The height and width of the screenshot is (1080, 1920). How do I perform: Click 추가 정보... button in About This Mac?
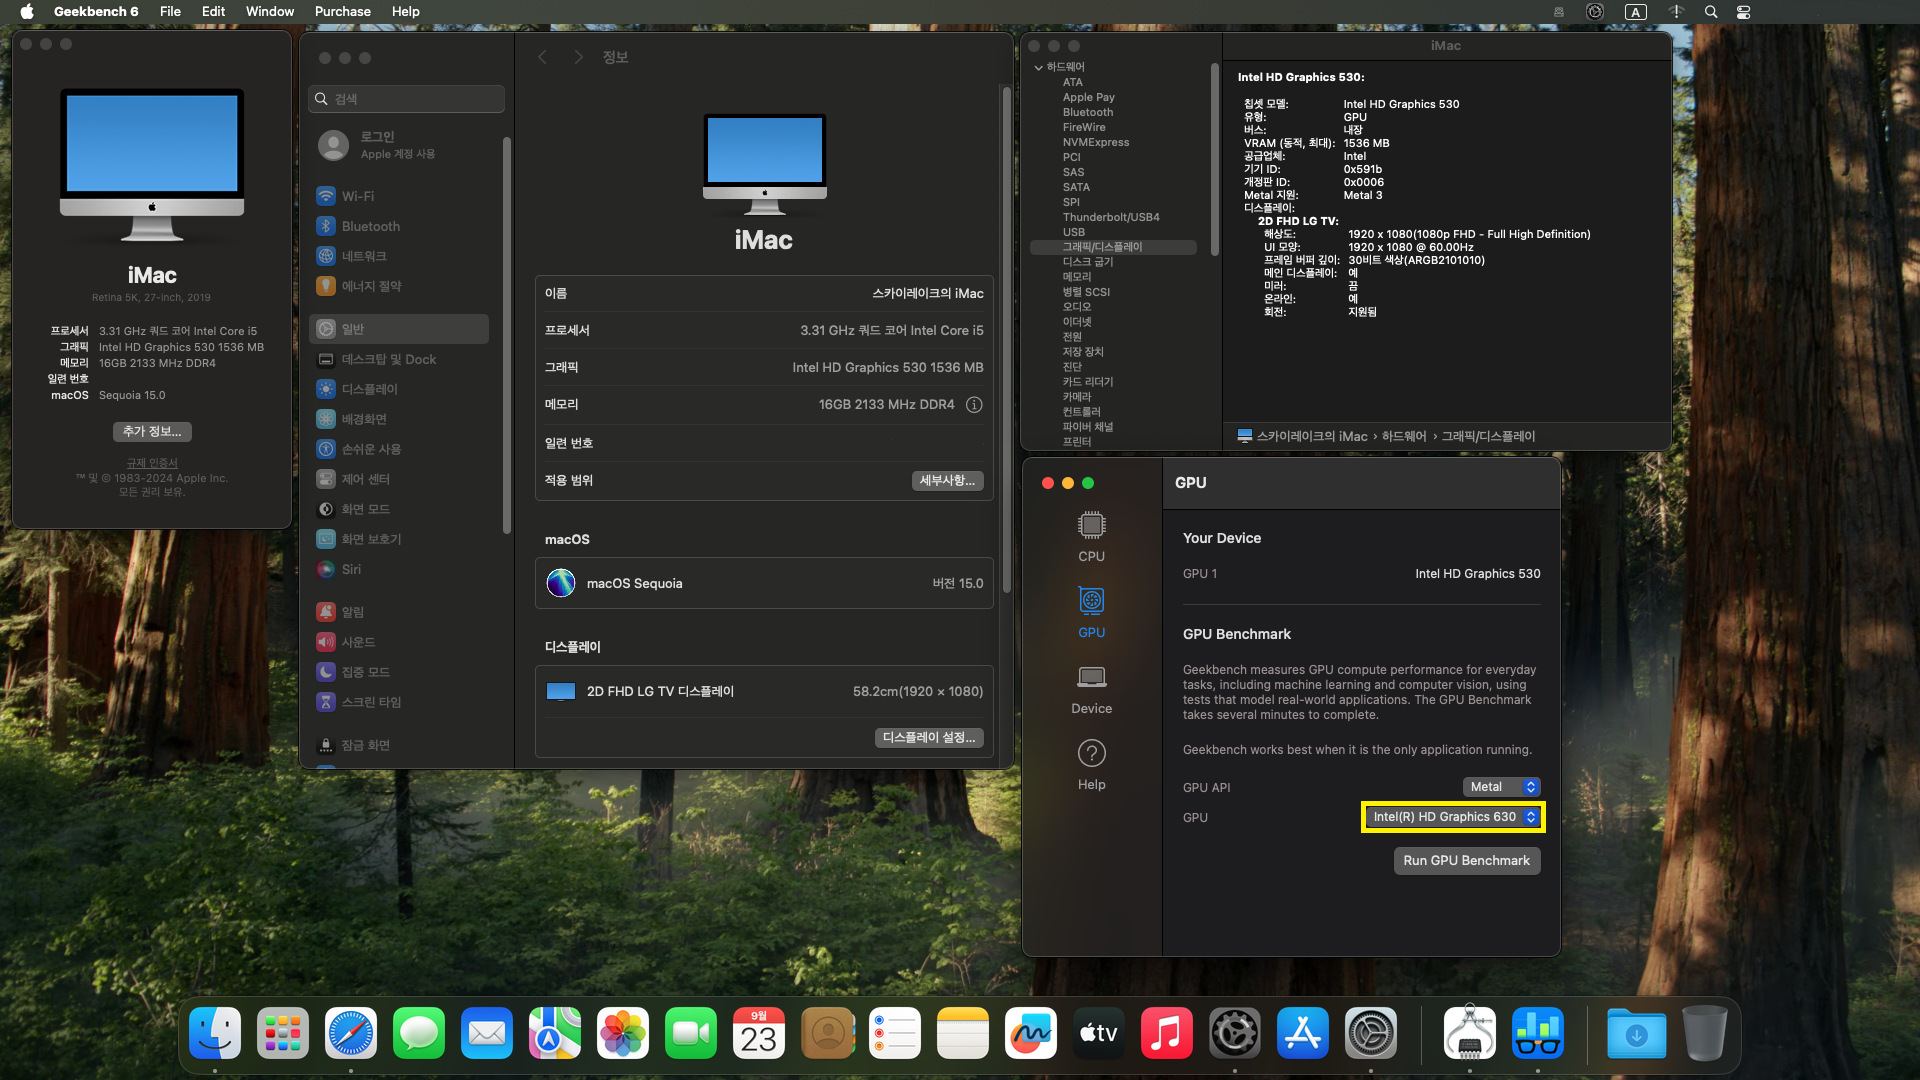pos(152,431)
